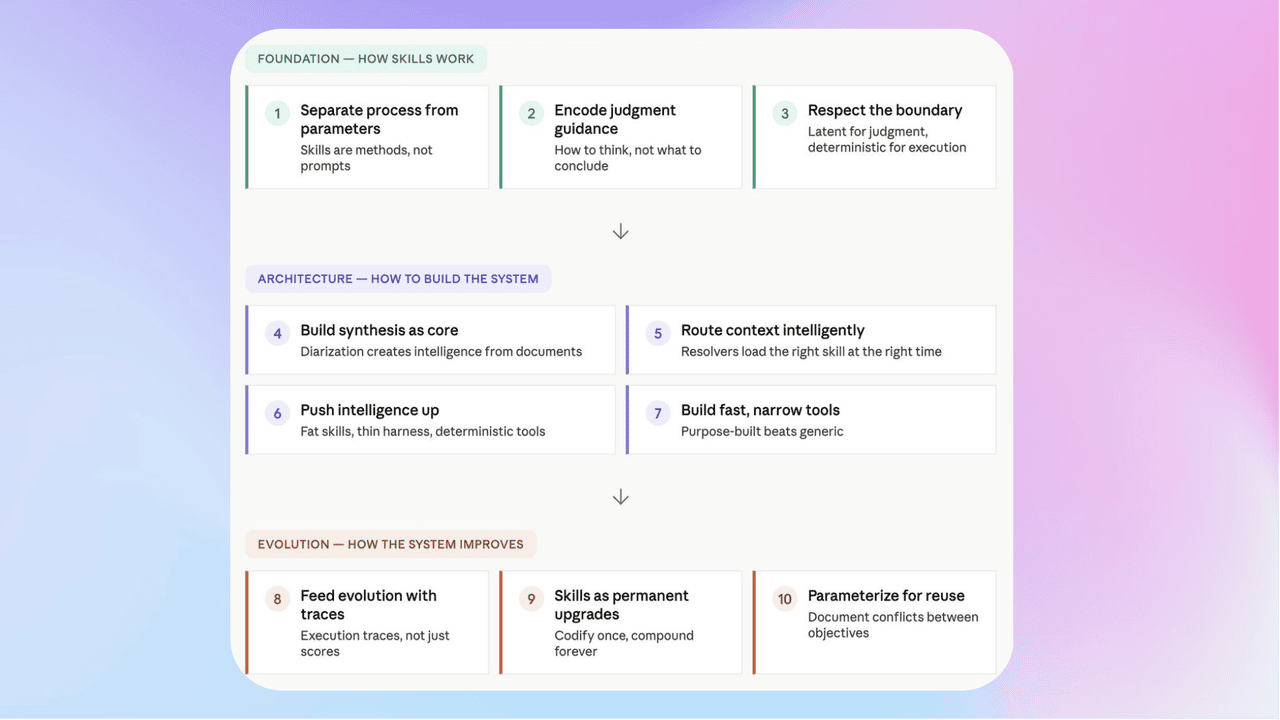Select the Architecture — How to Build label
Image resolution: width=1280 pixels, height=720 pixels.
(x=398, y=279)
